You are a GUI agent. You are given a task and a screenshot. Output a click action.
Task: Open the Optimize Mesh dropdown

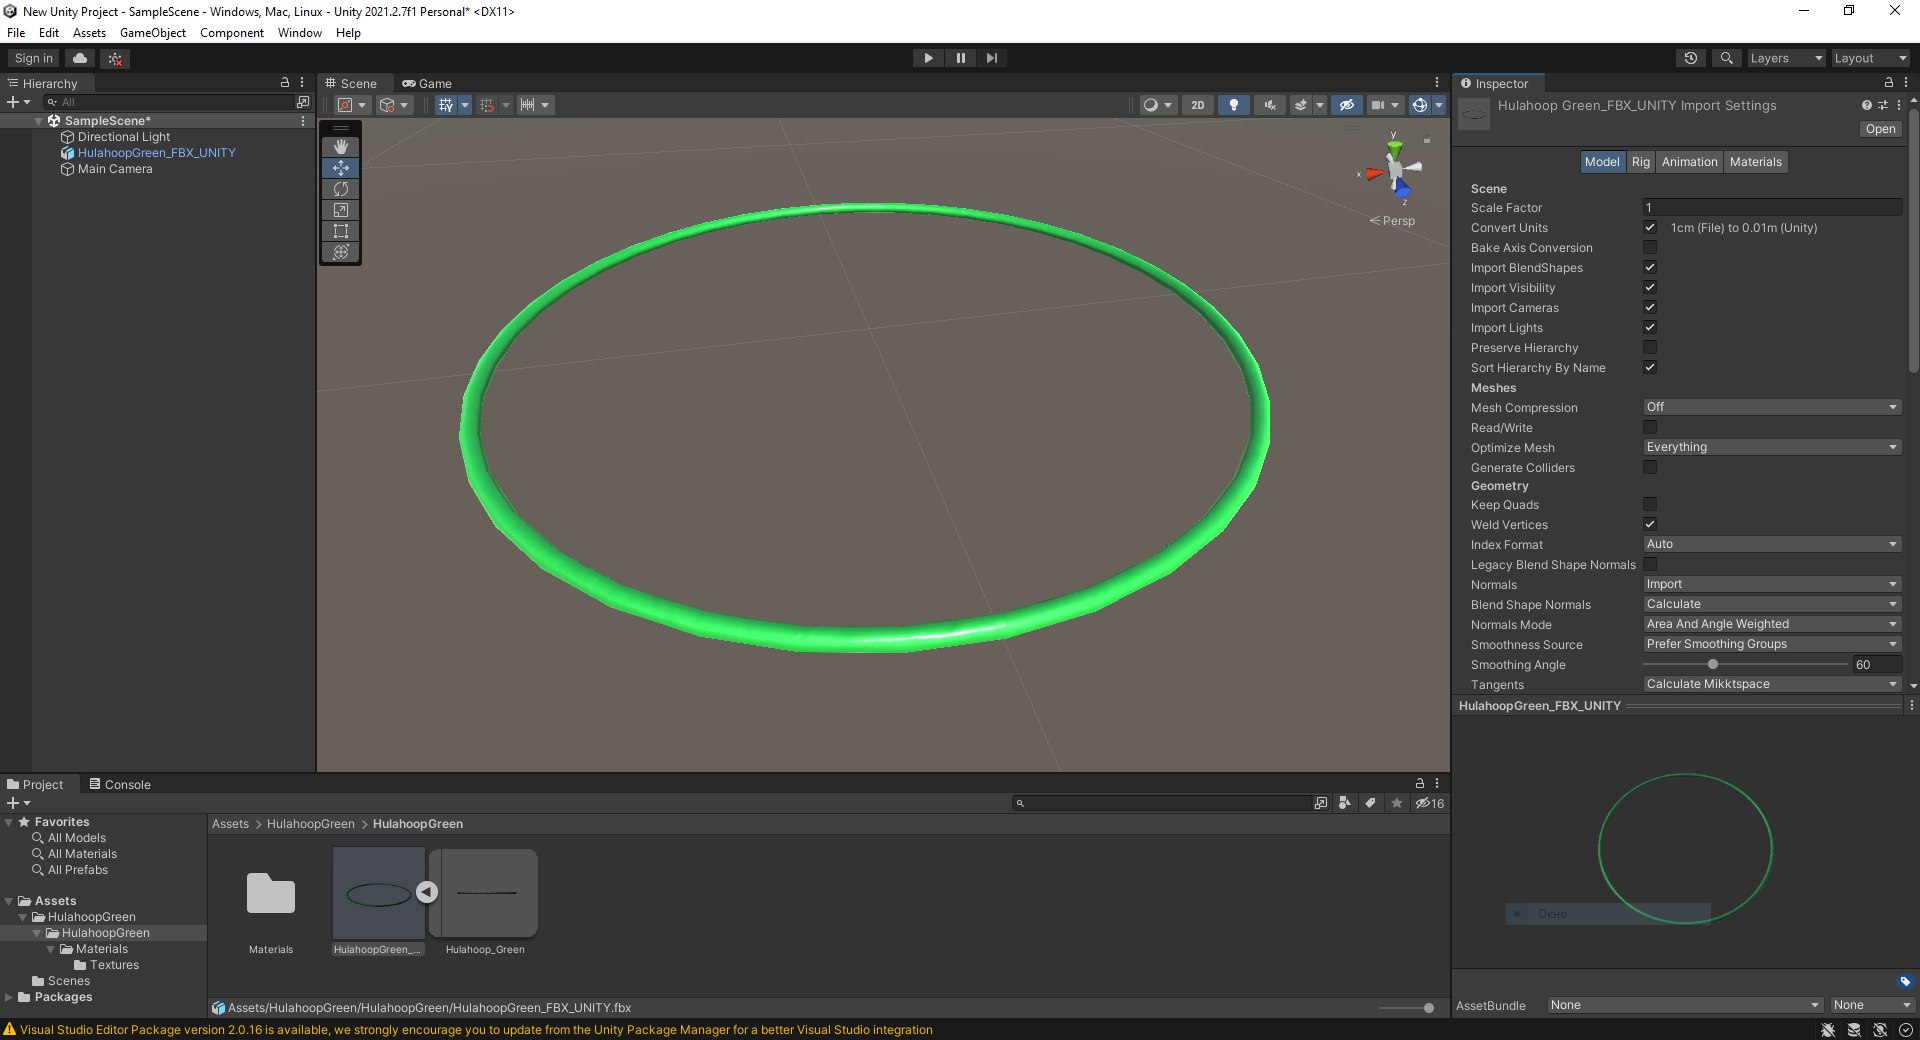[x=1772, y=447]
